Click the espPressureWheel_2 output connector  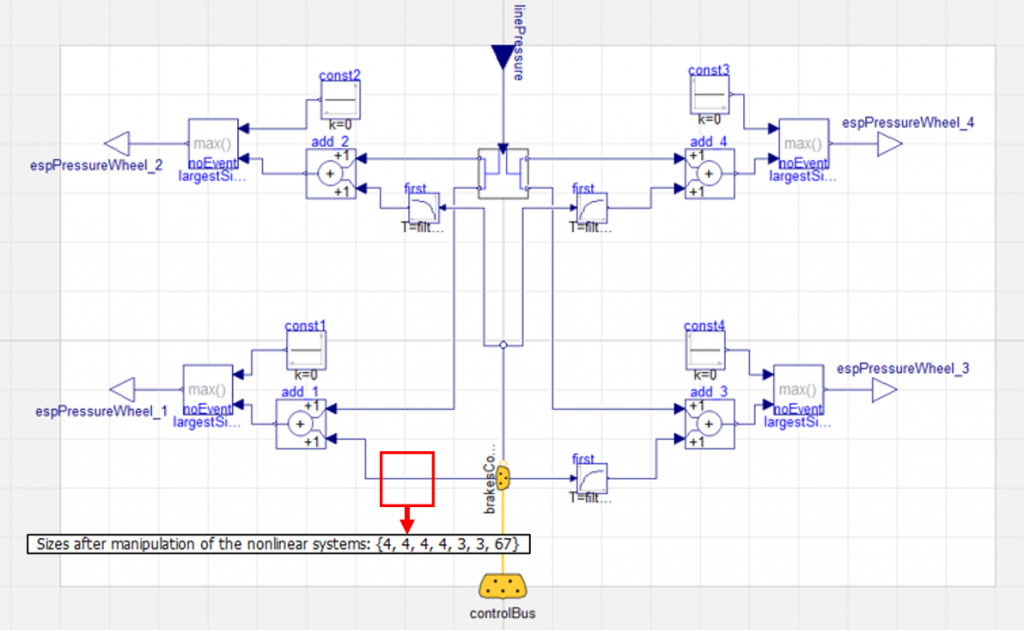coord(117,144)
